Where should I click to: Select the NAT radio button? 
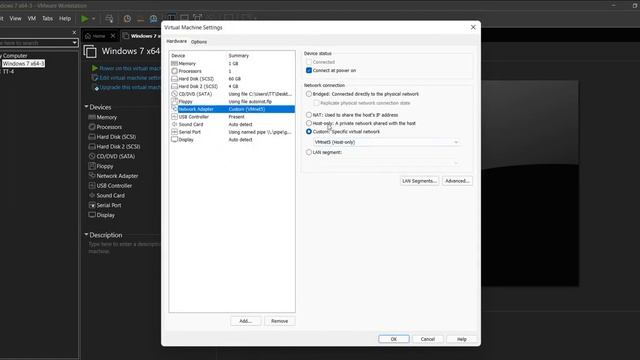309,115
